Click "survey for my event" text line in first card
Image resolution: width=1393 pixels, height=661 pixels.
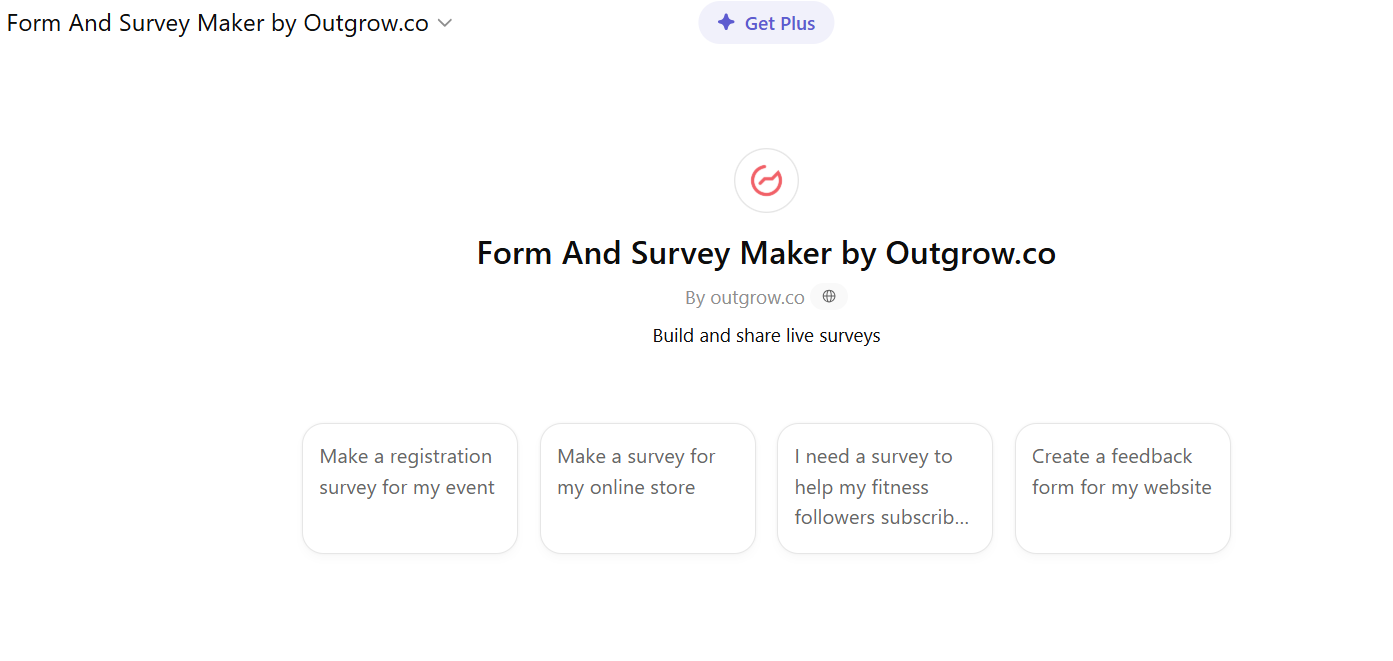click(x=407, y=488)
